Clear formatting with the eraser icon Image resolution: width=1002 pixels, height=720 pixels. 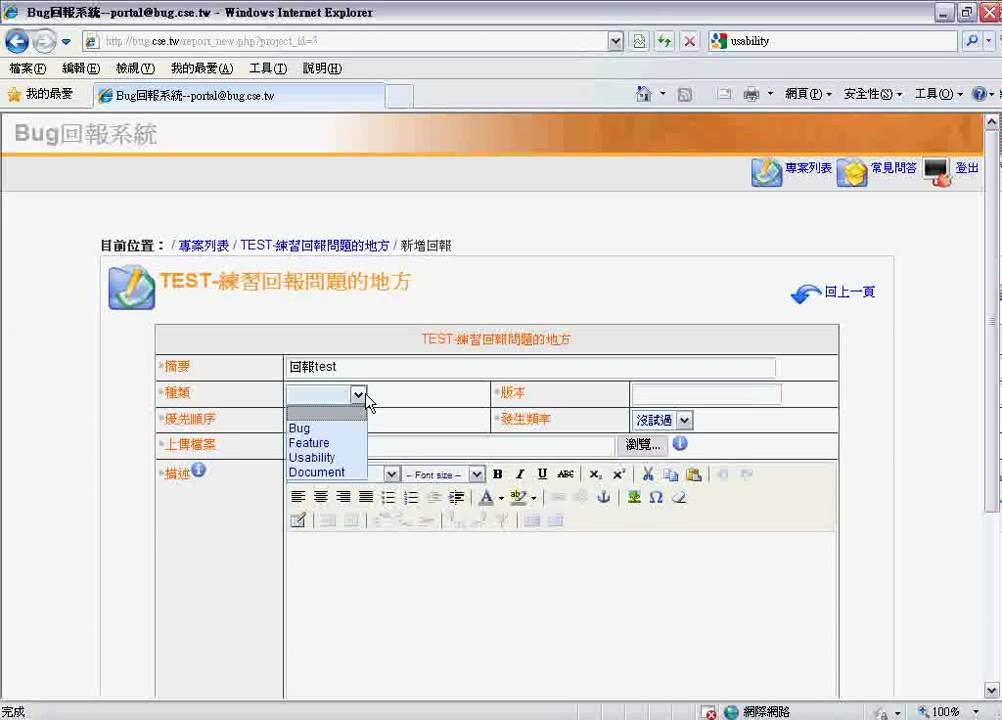click(x=679, y=497)
